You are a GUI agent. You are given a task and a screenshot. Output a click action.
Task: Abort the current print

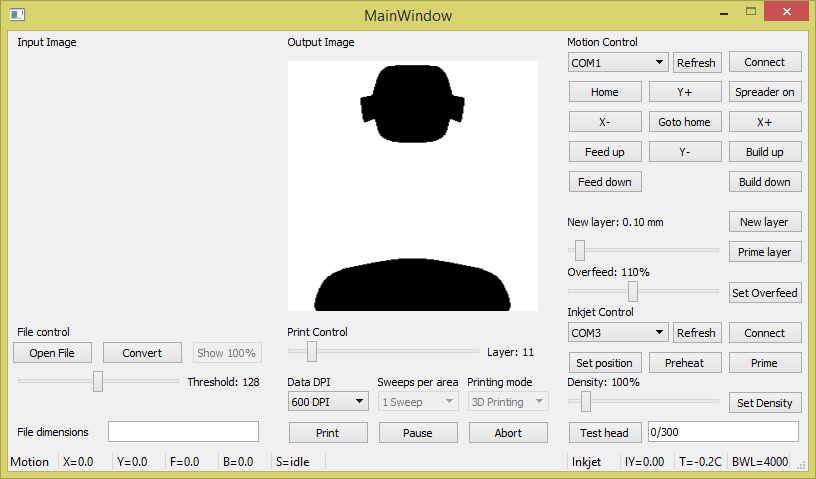coord(508,433)
